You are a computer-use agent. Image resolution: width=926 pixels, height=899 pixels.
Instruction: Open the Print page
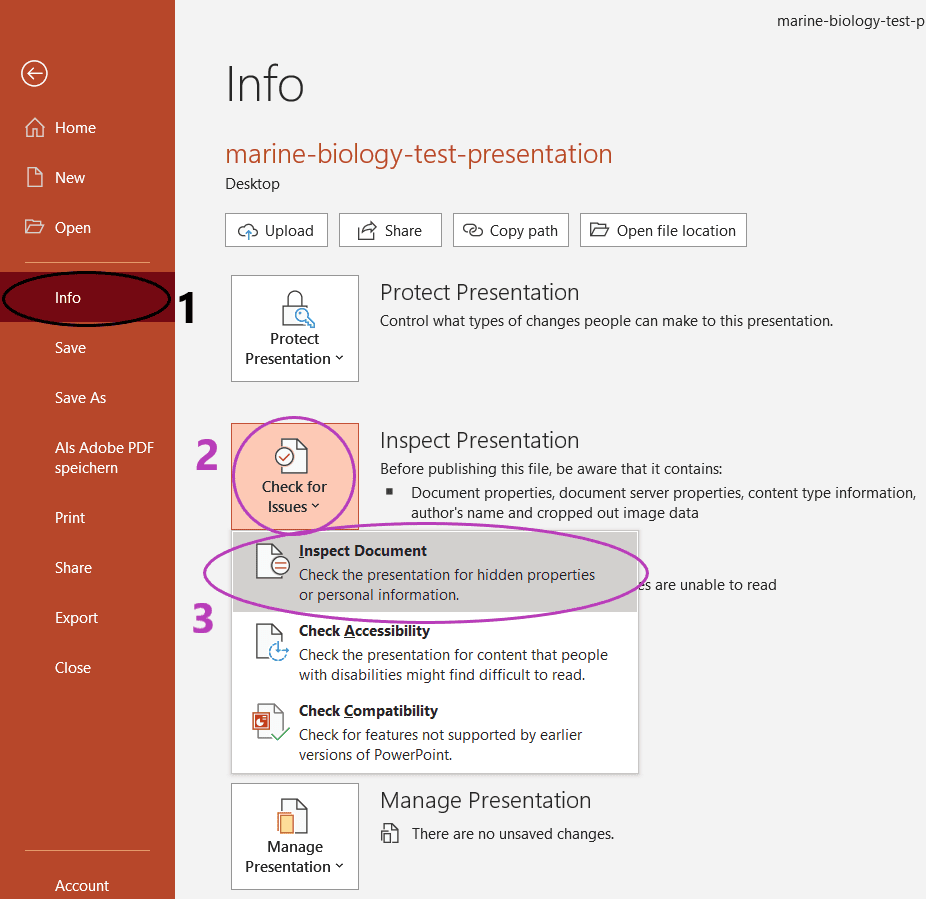click(70, 518)
